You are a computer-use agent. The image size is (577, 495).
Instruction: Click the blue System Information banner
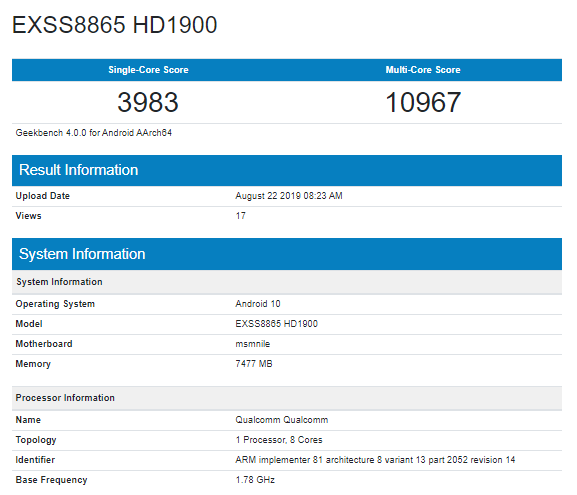coord(287,254)
